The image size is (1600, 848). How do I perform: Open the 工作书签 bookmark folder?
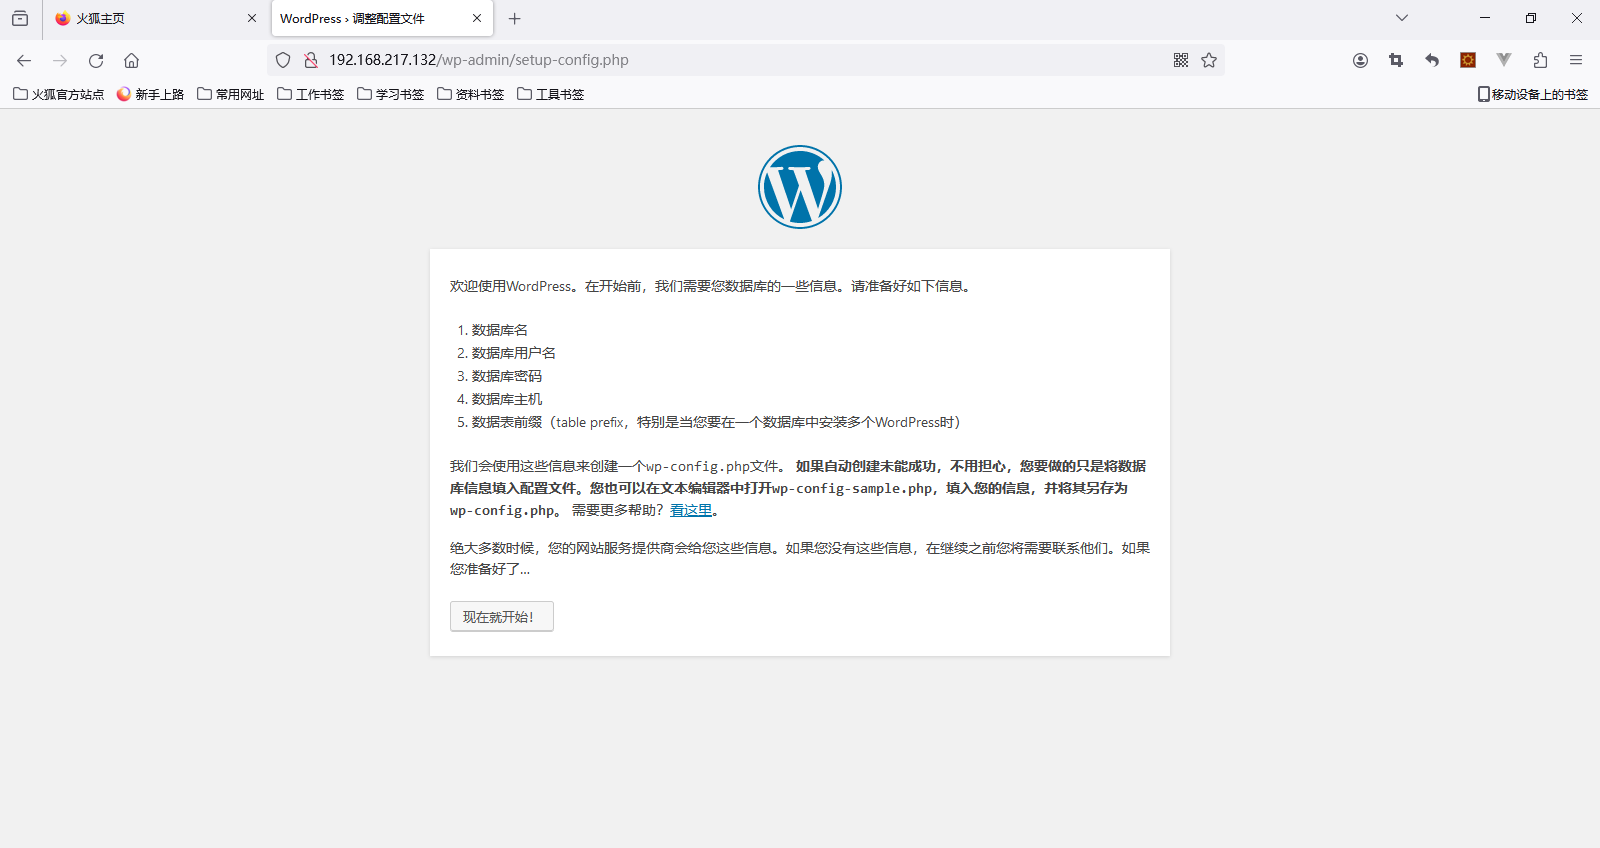[310, 94]
